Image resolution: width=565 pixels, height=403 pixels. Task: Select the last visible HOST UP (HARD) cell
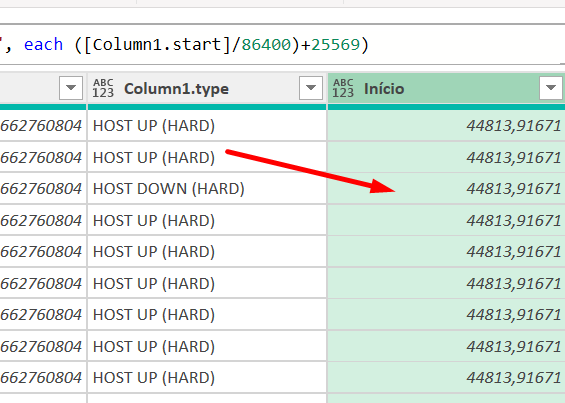207,377
